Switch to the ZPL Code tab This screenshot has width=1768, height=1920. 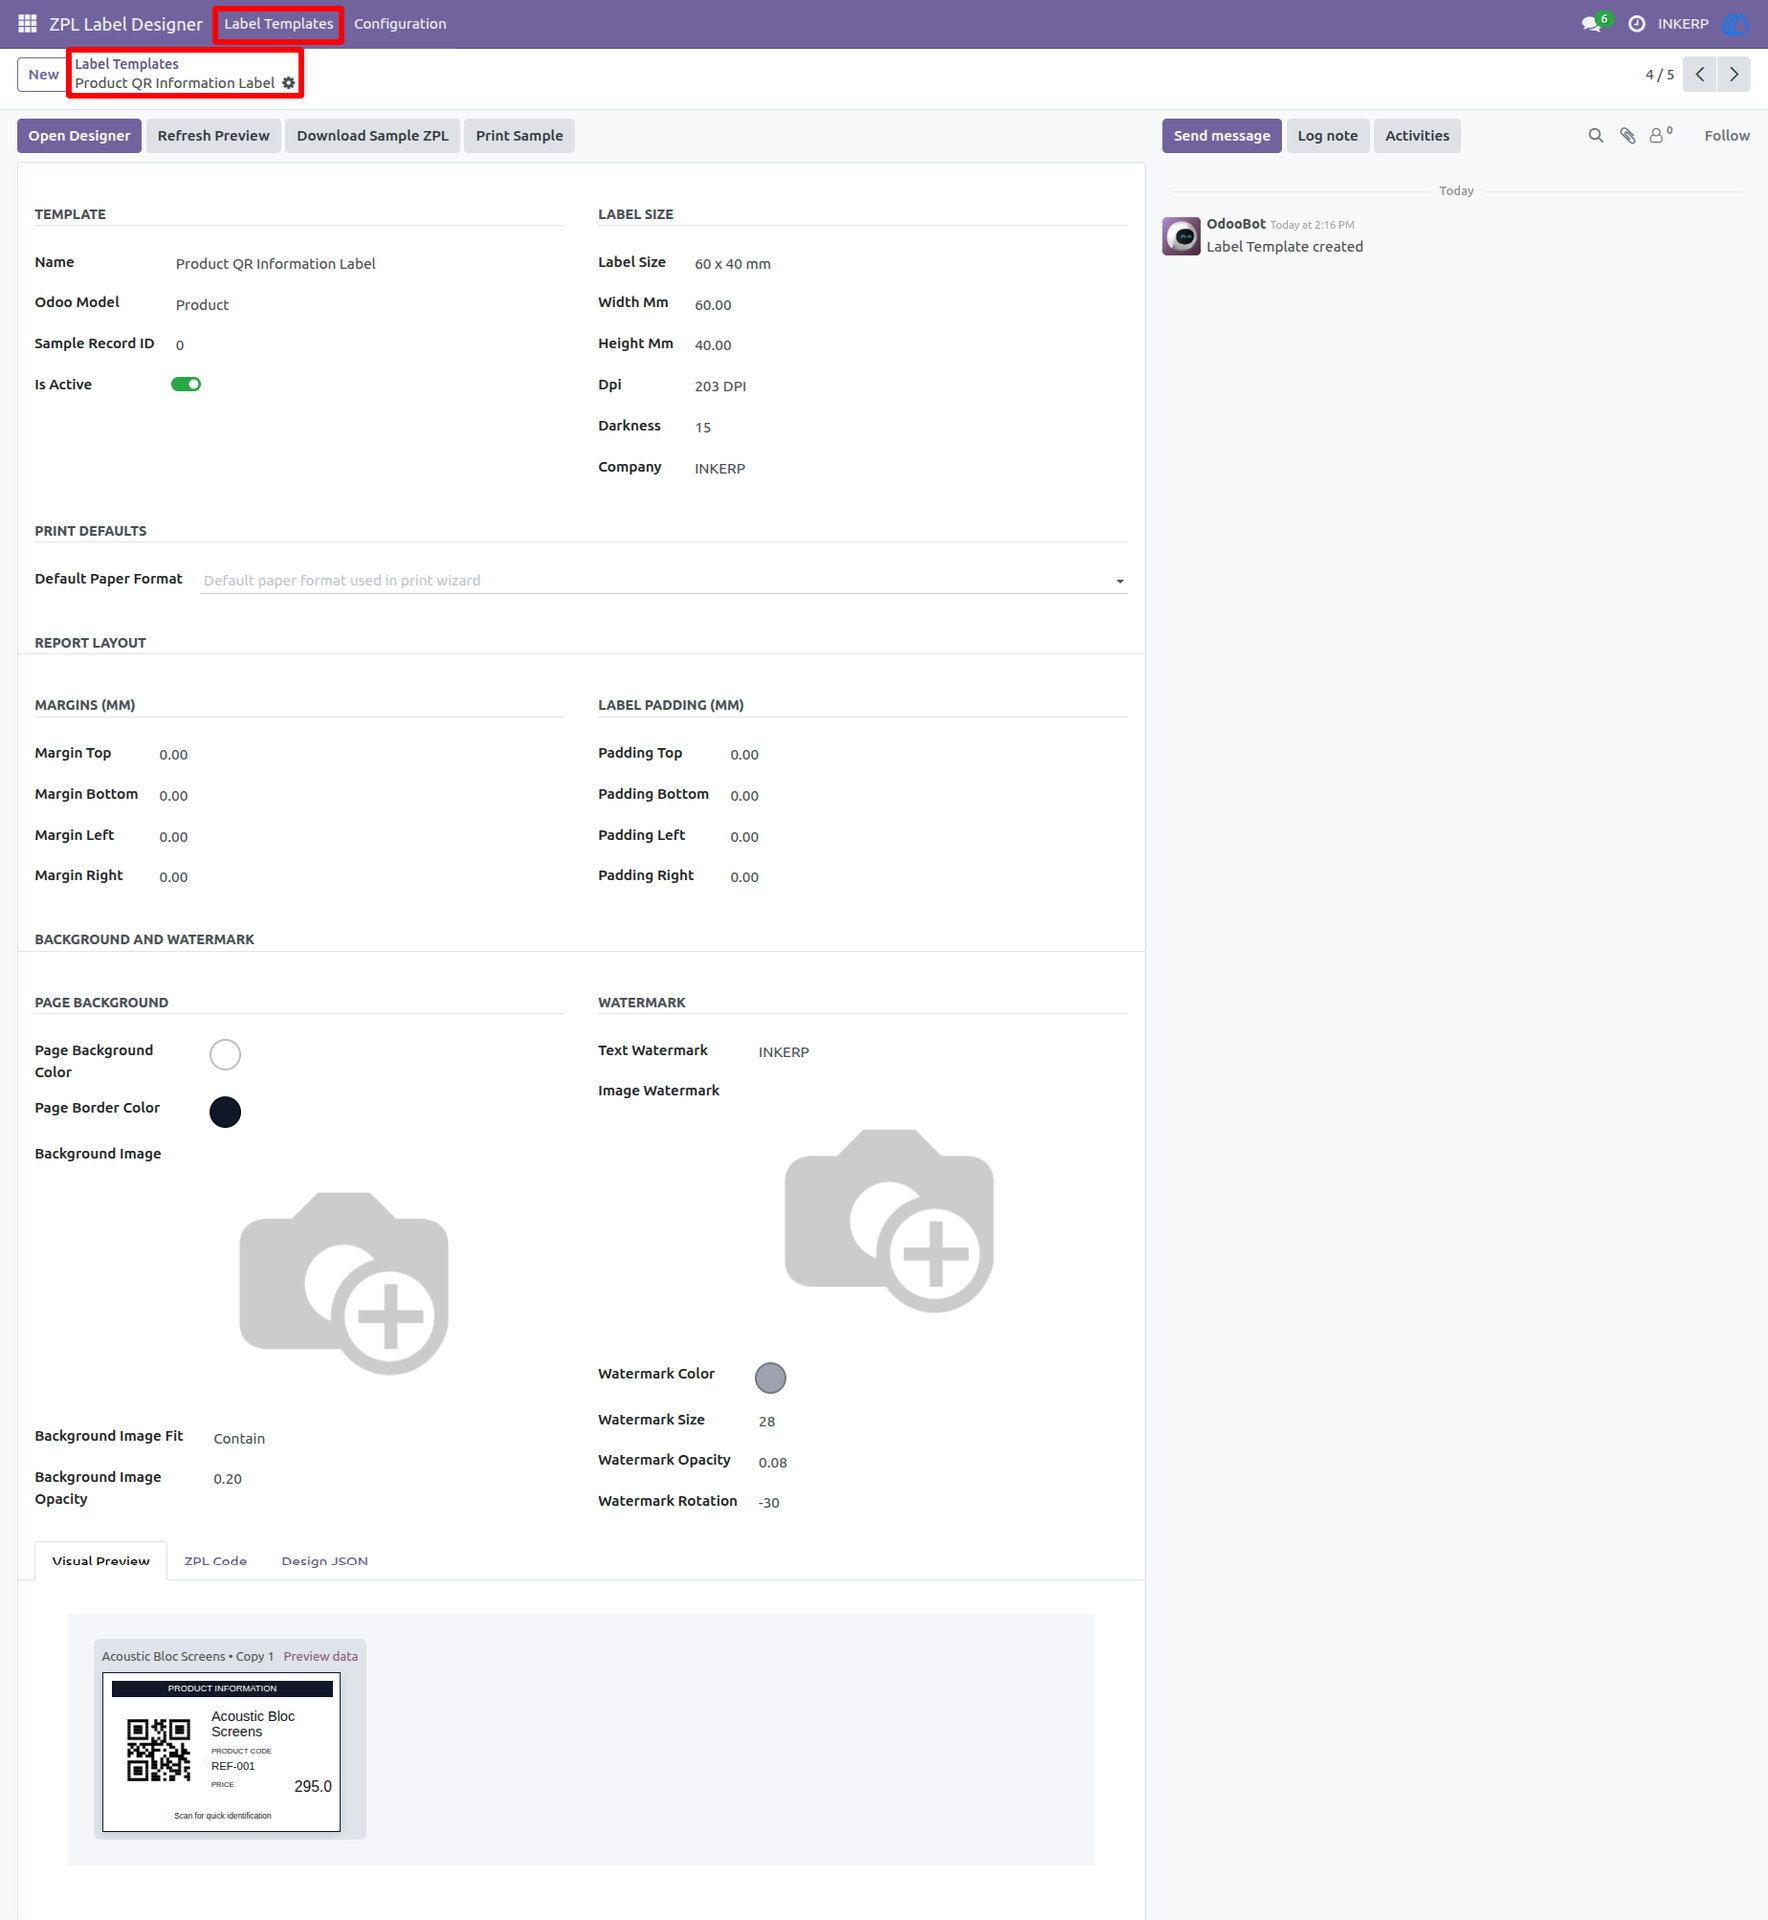215,1561
